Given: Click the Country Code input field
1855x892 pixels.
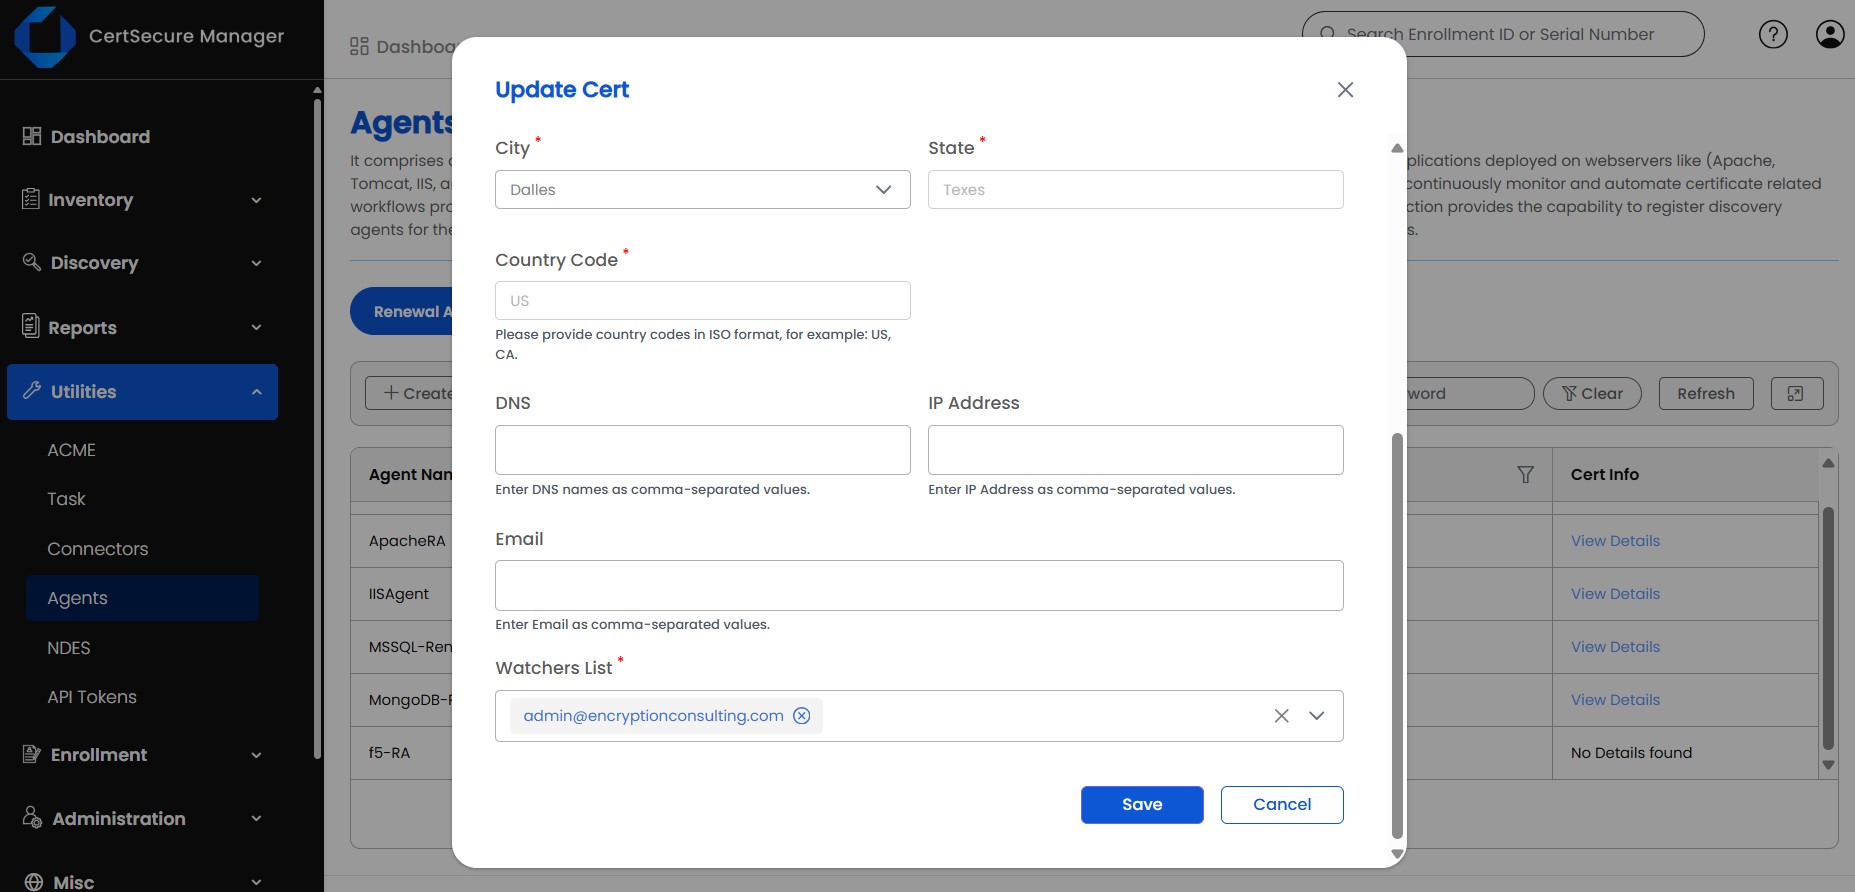Looking at the screenshot, I should coord(702,301).
